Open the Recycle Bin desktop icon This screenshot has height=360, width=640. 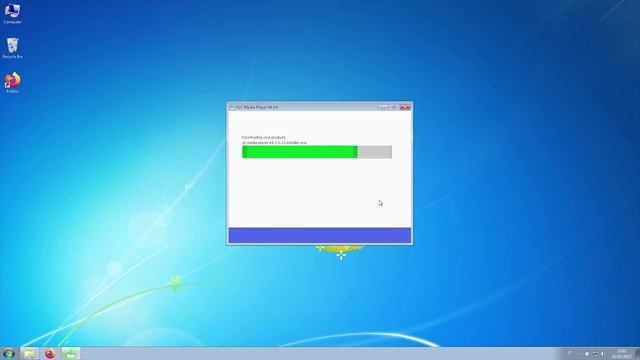tap(12, 48)
